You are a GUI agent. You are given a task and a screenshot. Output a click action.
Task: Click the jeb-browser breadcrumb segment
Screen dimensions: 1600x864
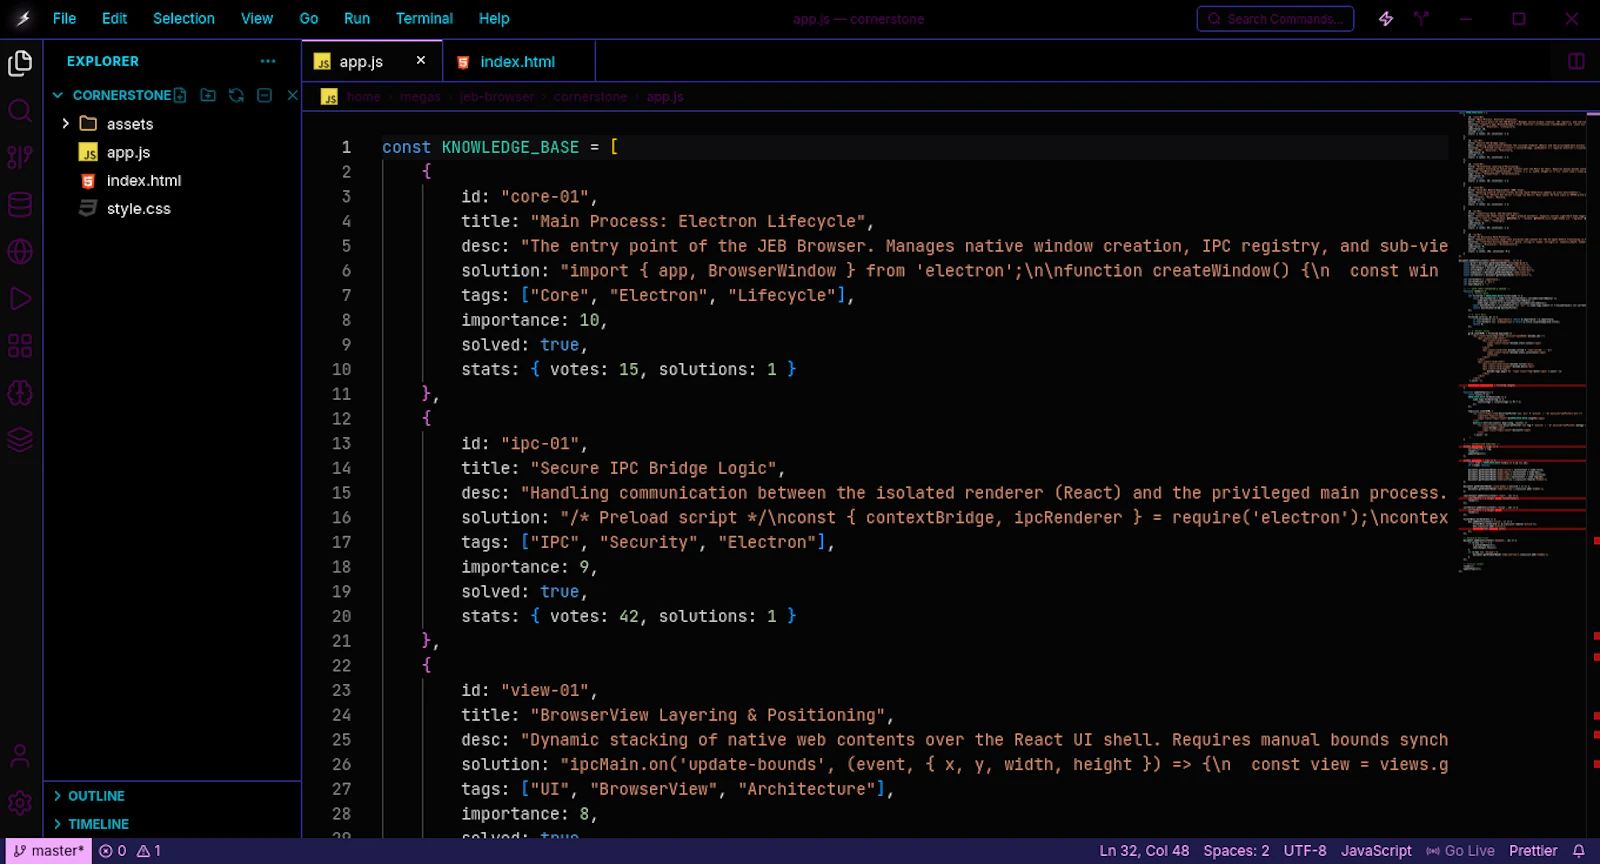497,97
